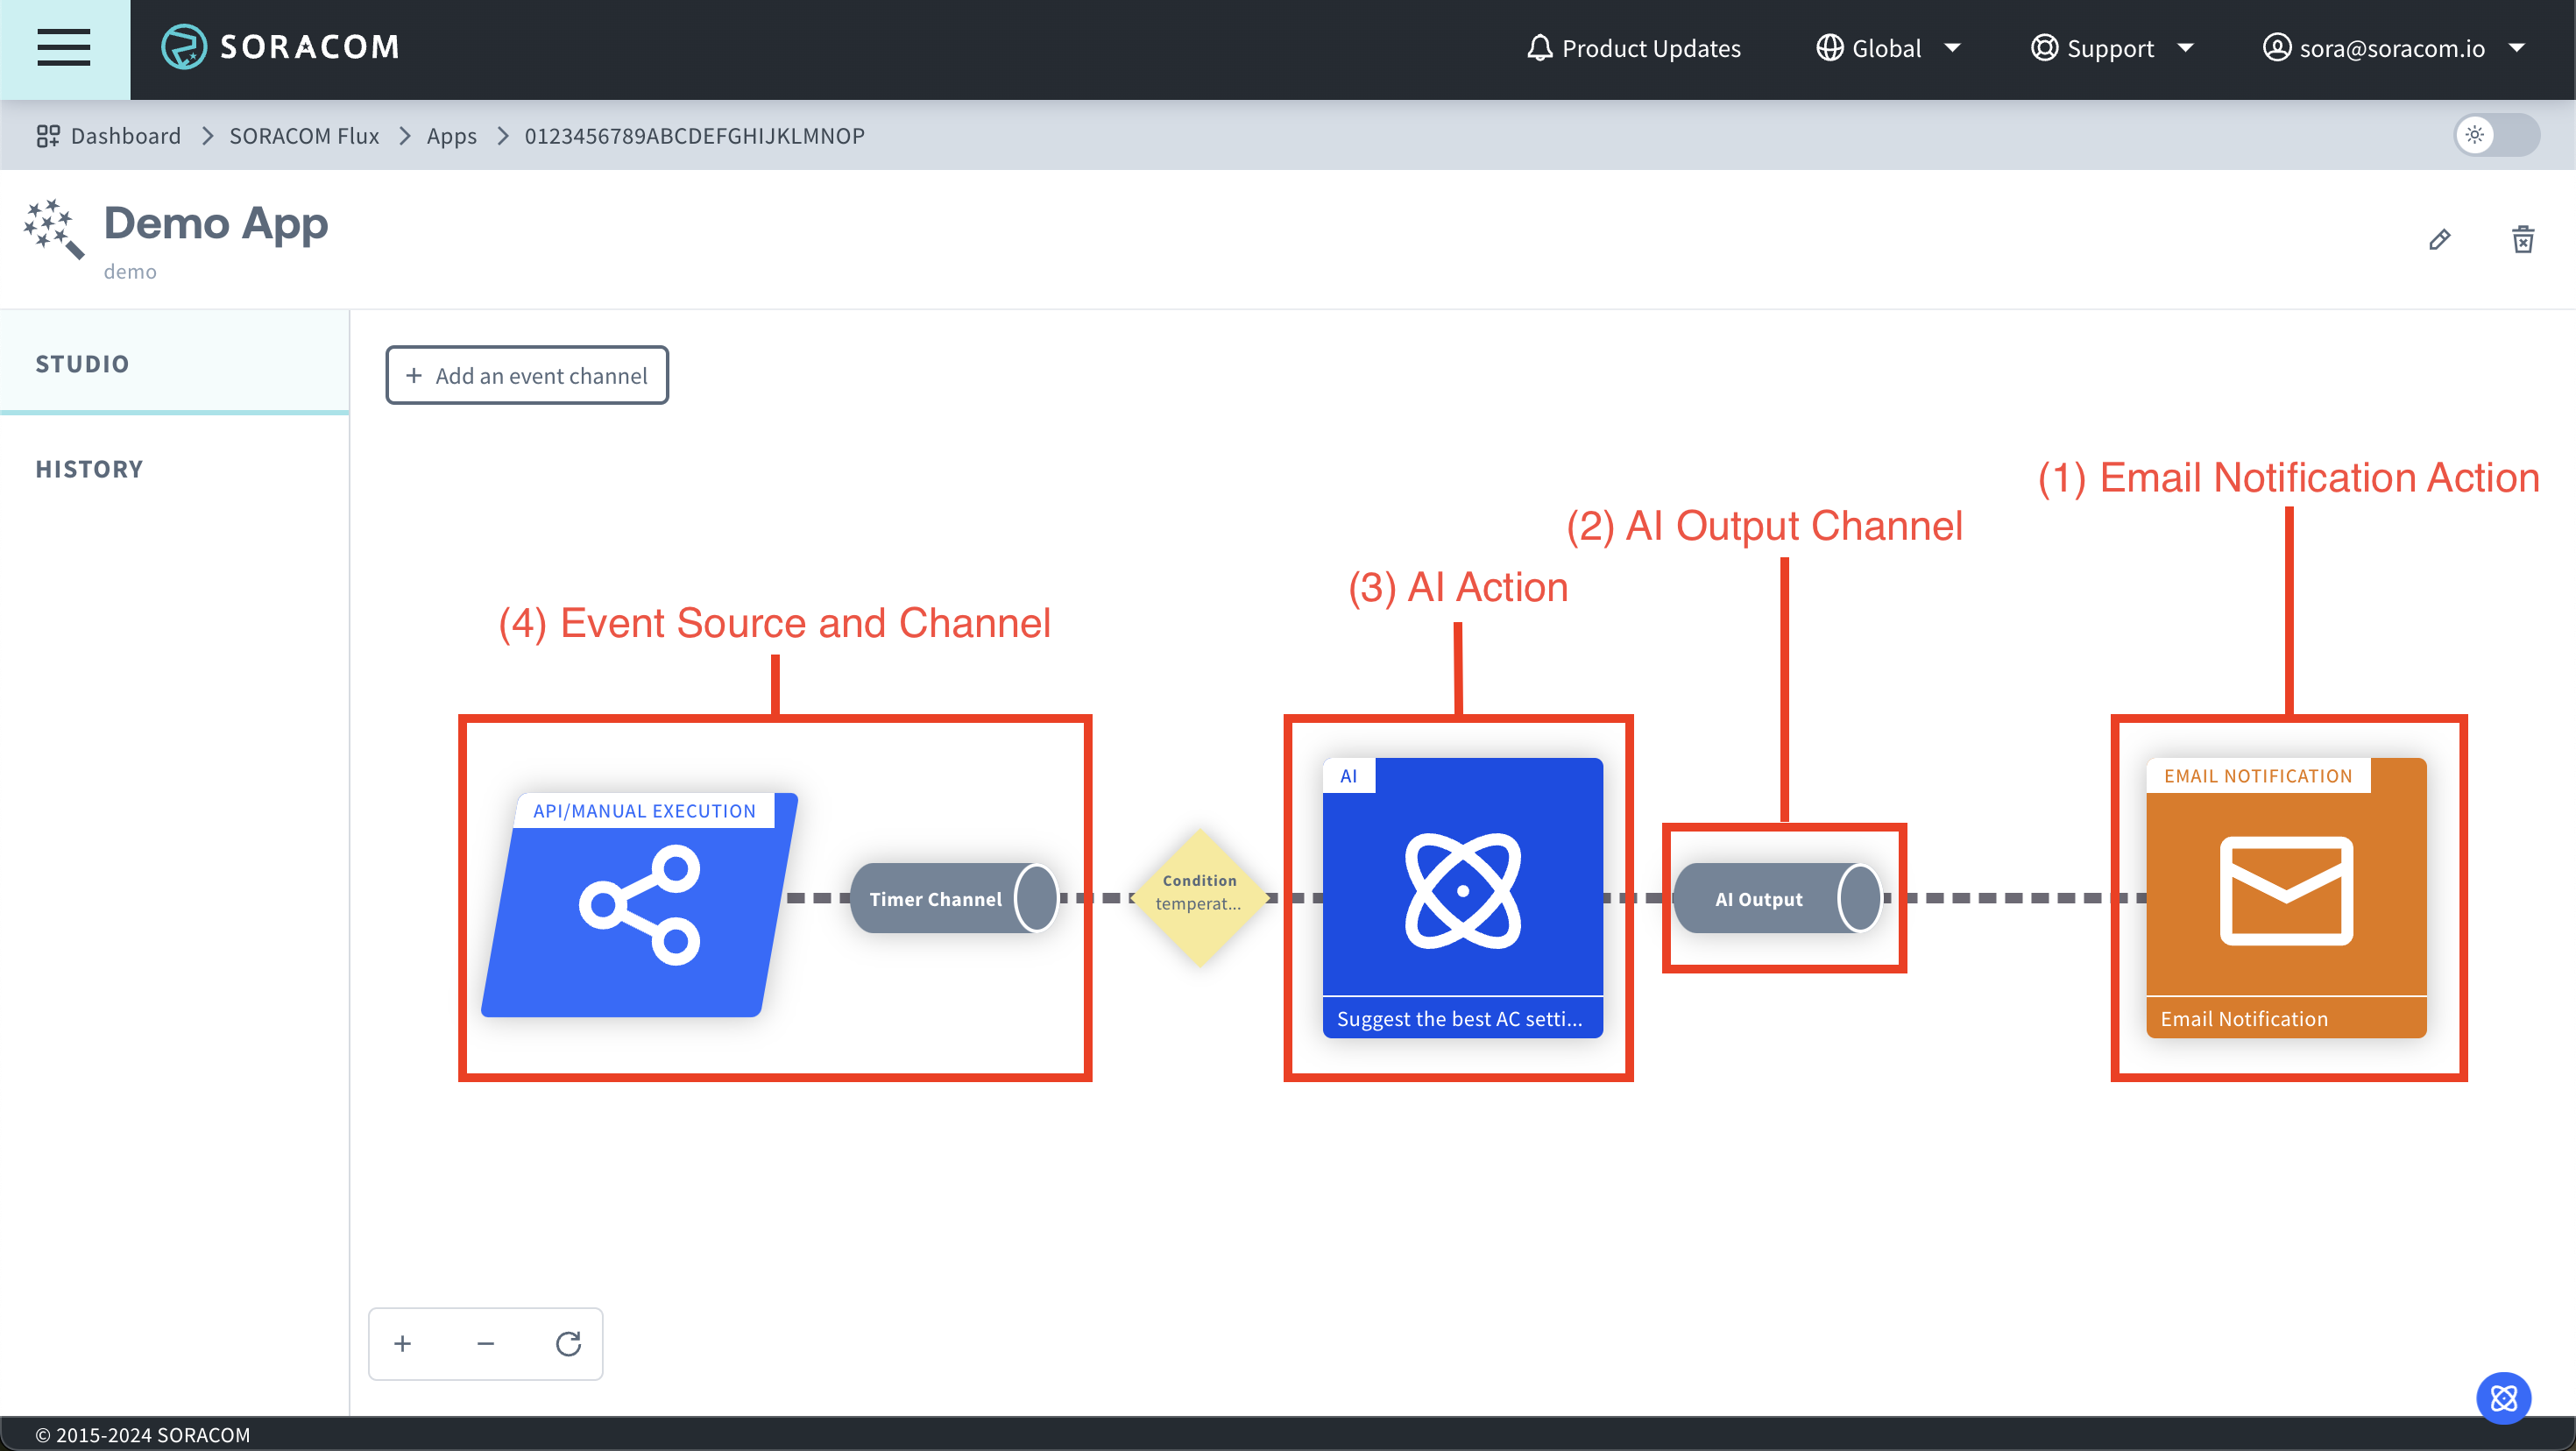Click the Demo App title
Viewport: 2576px width, 1451px height.
coord(216,223)
